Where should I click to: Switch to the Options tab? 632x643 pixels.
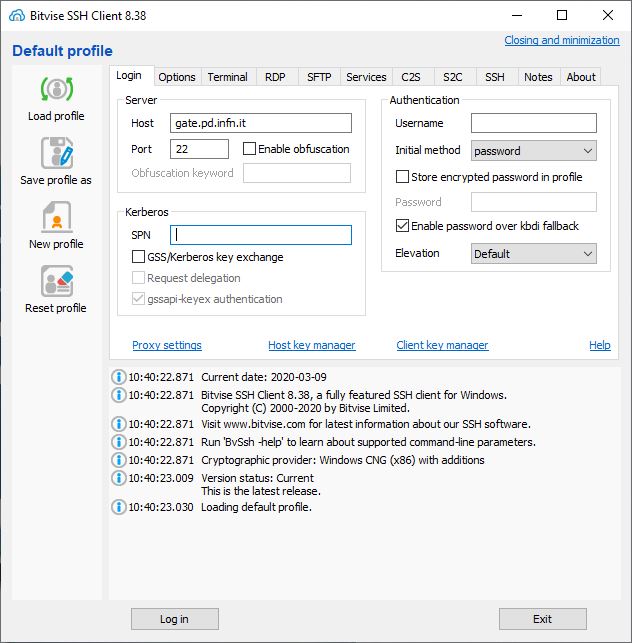[177, 77]
